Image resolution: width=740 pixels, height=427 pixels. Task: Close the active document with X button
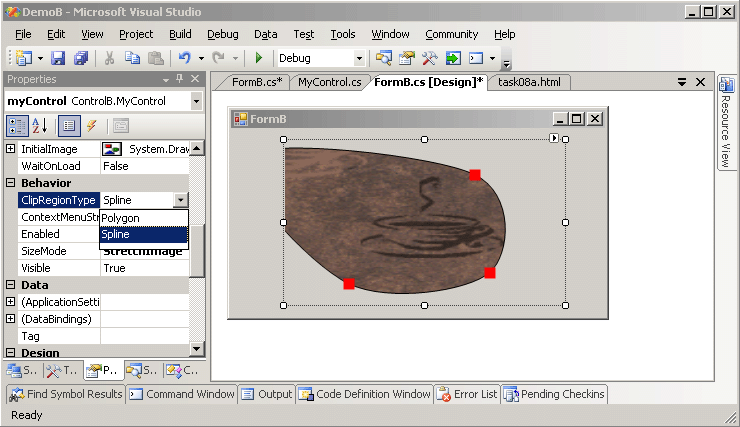(701, 82)
